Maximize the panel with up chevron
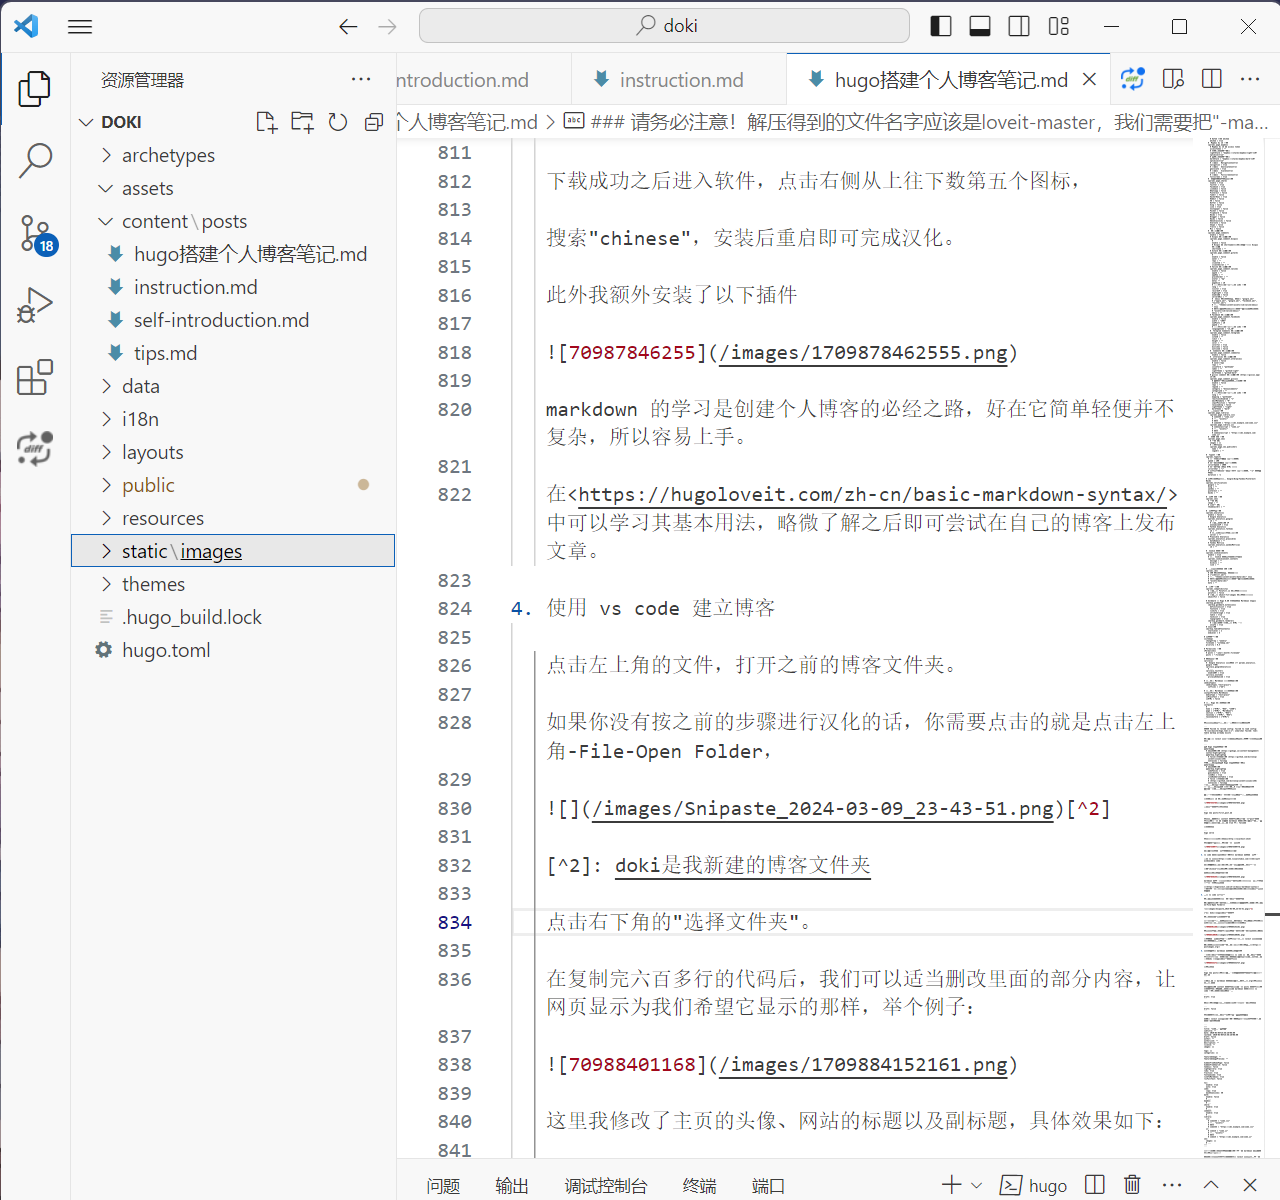 tap(1211, 1185)
